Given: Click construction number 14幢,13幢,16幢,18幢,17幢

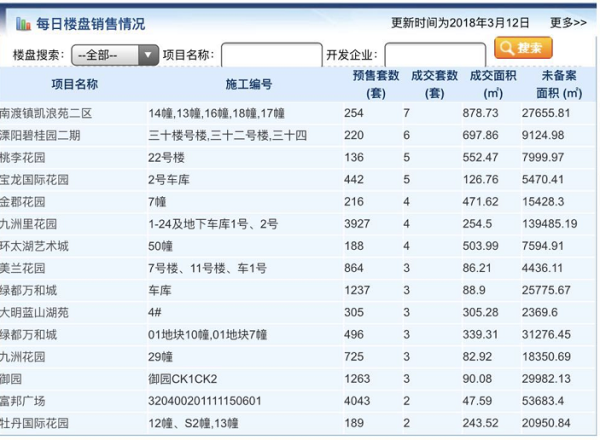Looking at the screenshot, I should coord(217,113).
